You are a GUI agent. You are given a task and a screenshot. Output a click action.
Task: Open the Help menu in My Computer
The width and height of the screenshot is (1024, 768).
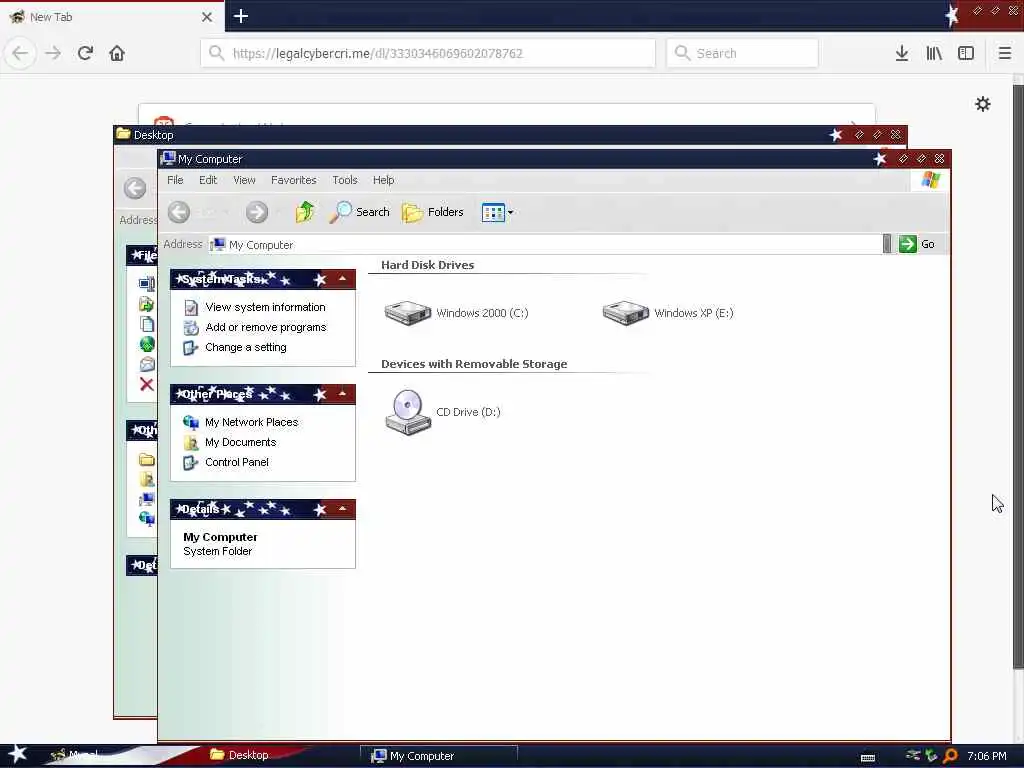383,180
